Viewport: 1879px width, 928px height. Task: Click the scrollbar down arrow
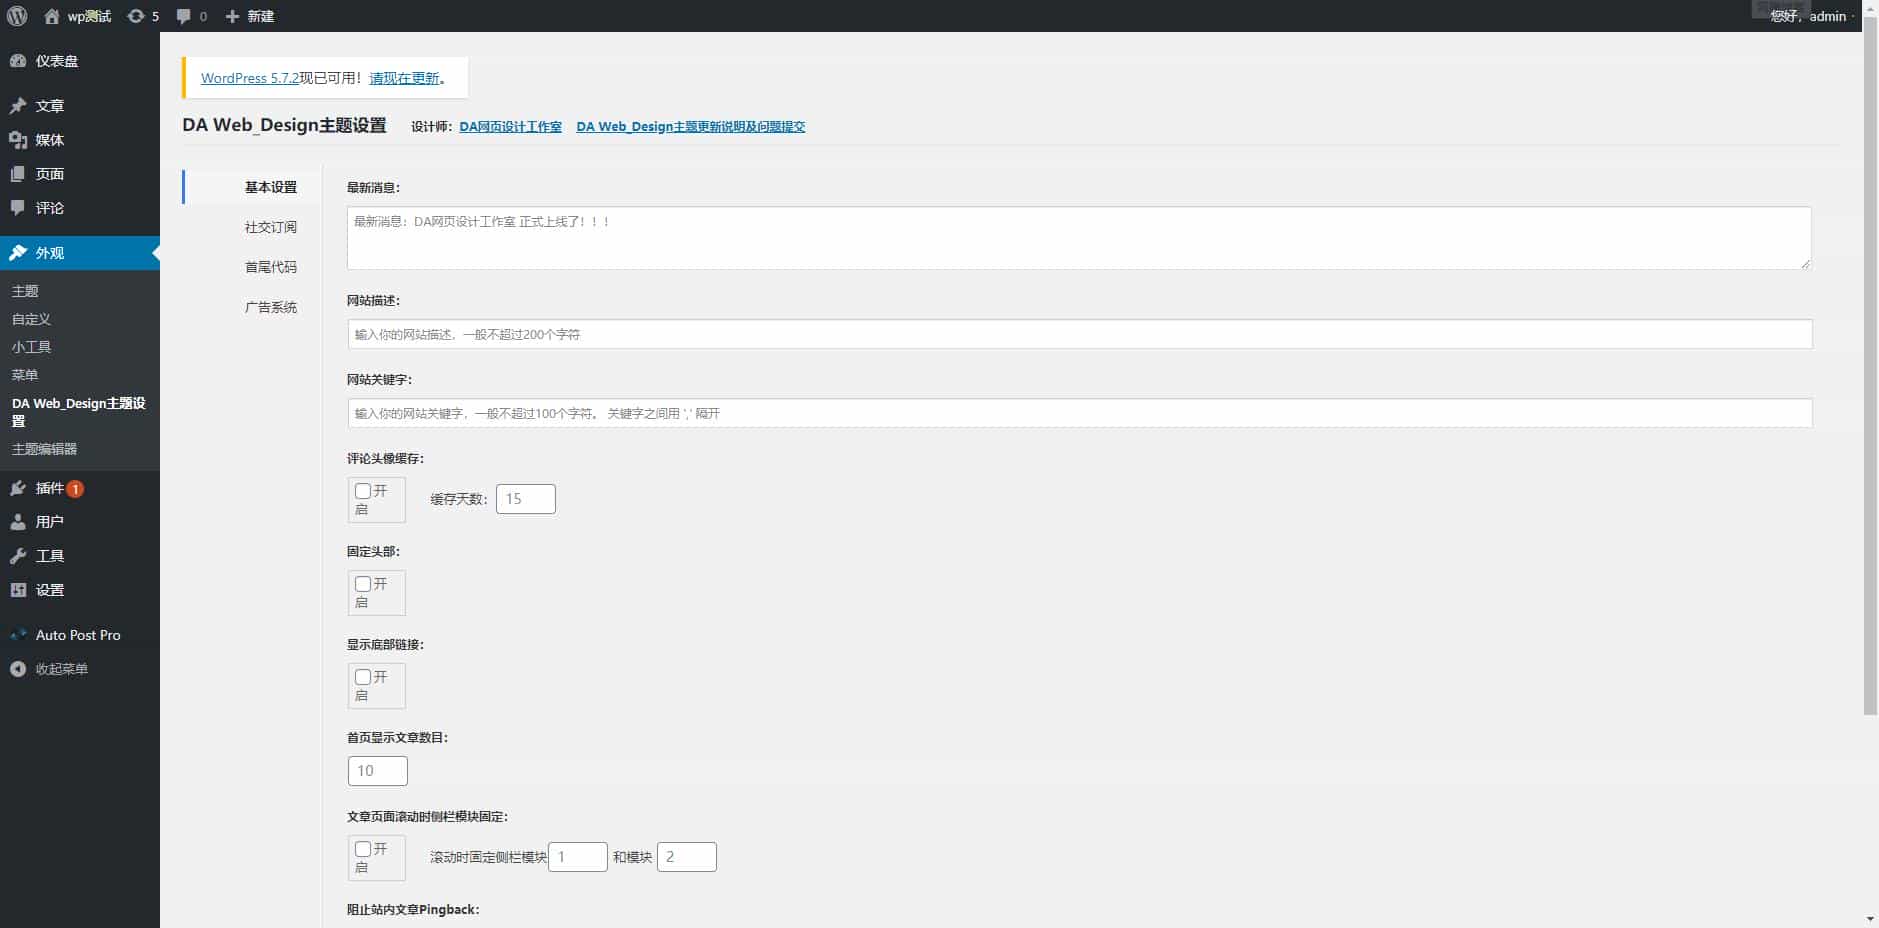1870,919
